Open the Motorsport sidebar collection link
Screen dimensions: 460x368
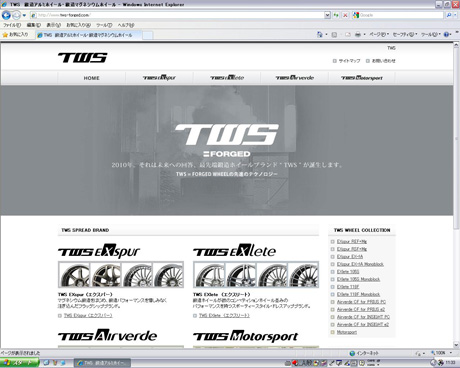[347, 332]
